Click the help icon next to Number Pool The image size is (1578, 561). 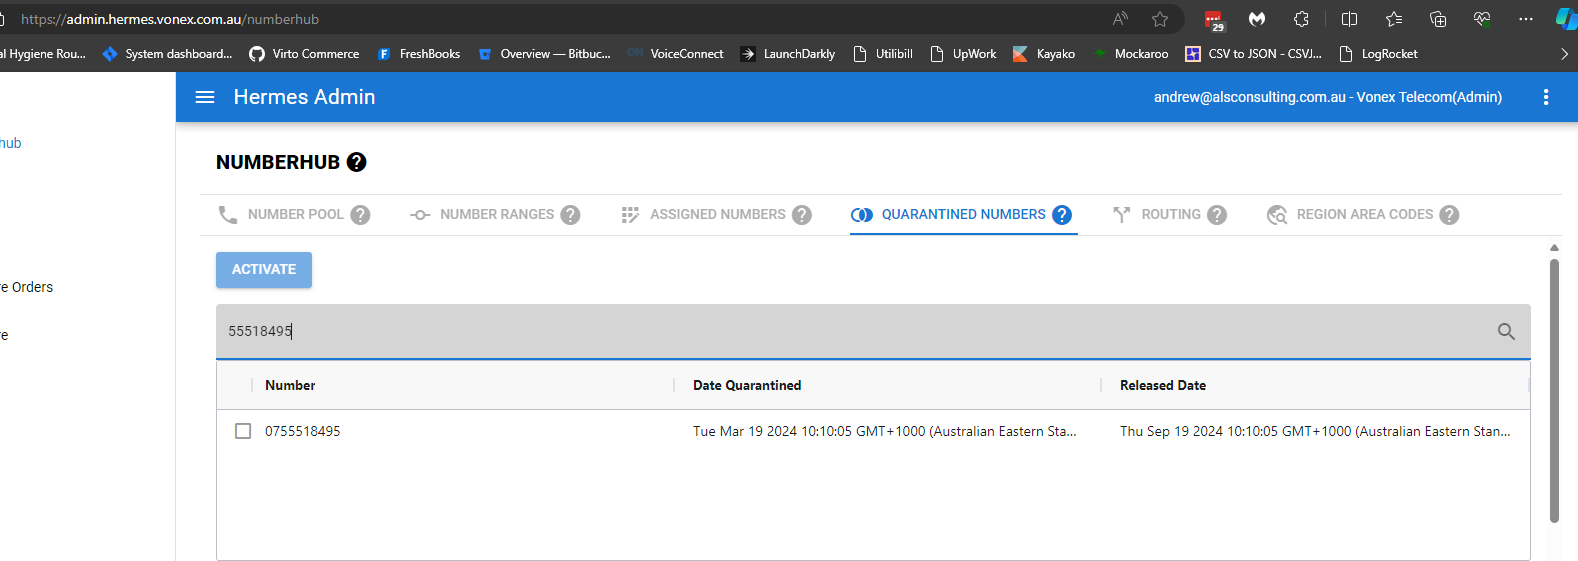tap(360, 215)
